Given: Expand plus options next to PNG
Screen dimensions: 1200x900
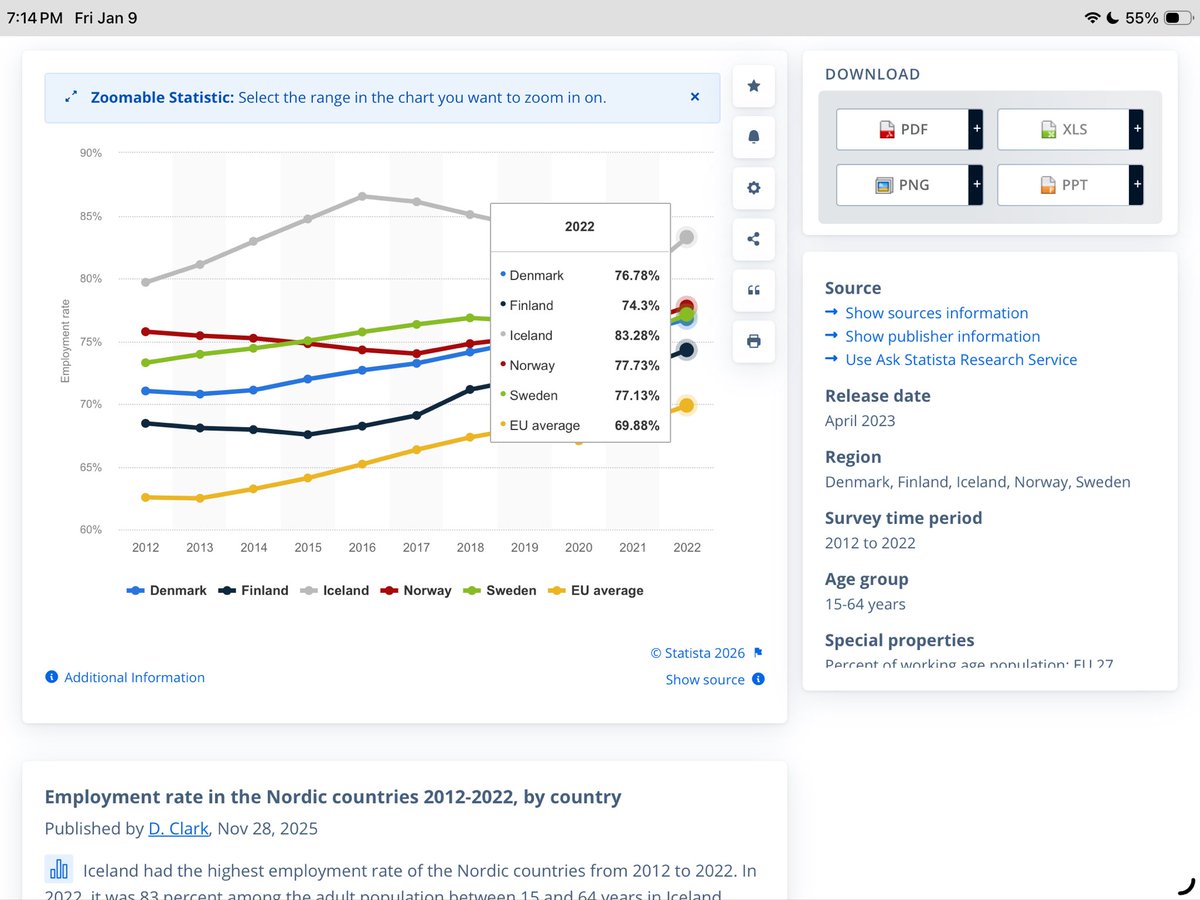Looking at the screenshot, I should coord(977,185).
